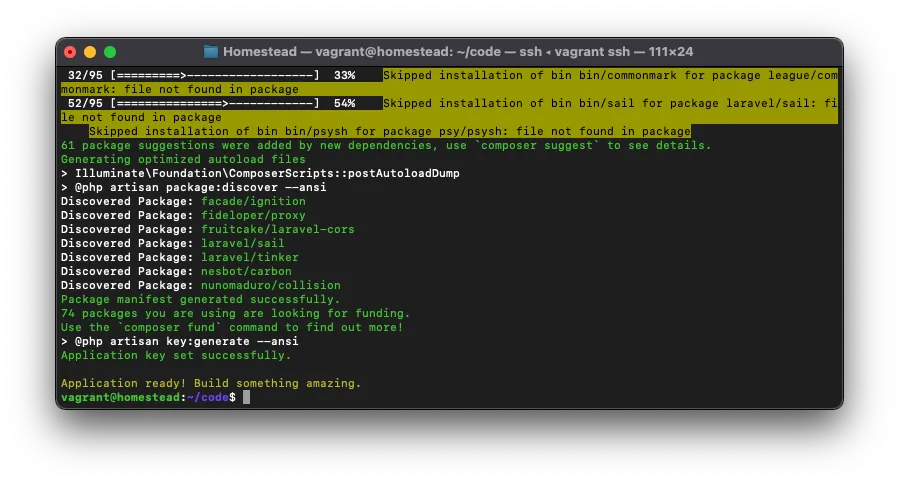Click the "Application ready!" message
The image size is (899, 483).
pyautogui.click(x=211, y=383)
